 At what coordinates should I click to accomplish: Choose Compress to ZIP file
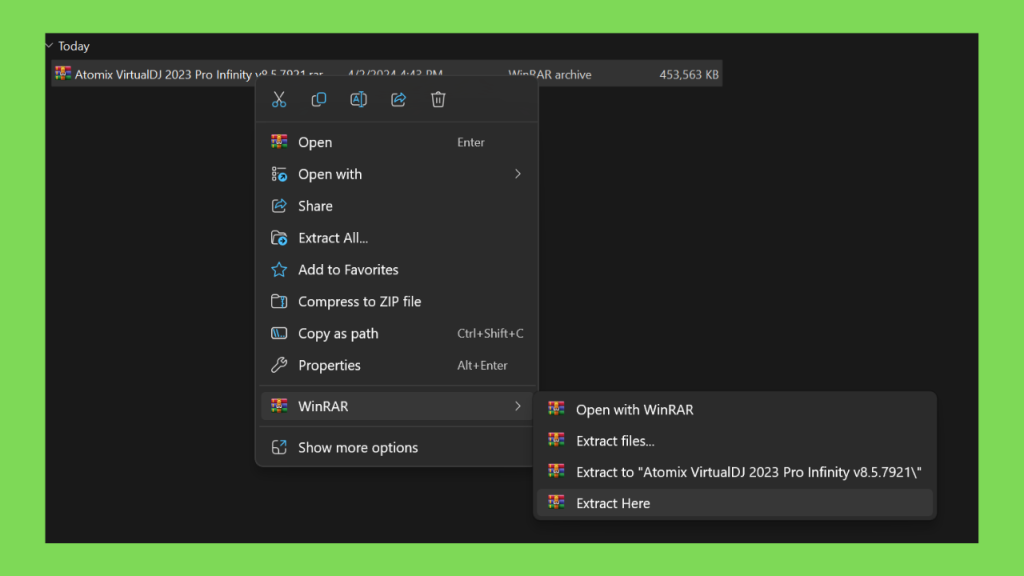click(396, 301)
